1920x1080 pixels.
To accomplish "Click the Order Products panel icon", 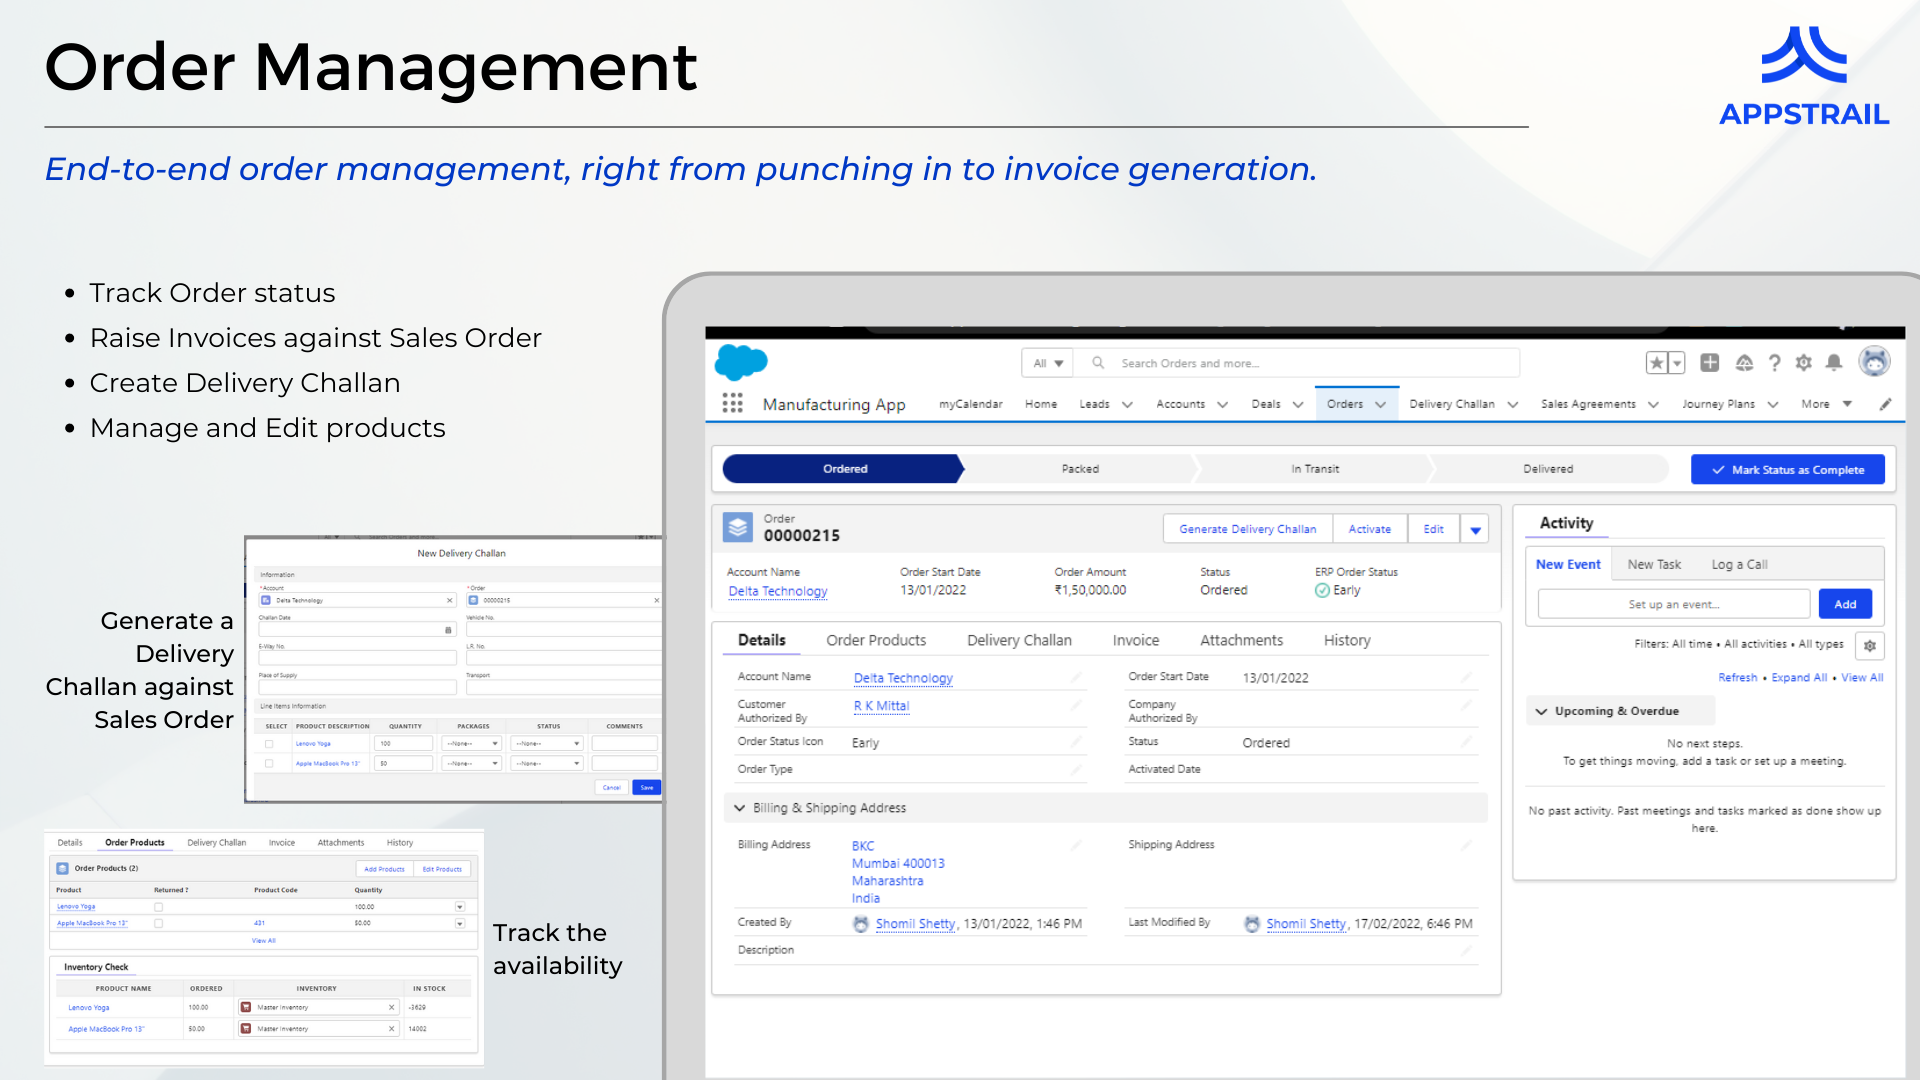I will (63, 868).
